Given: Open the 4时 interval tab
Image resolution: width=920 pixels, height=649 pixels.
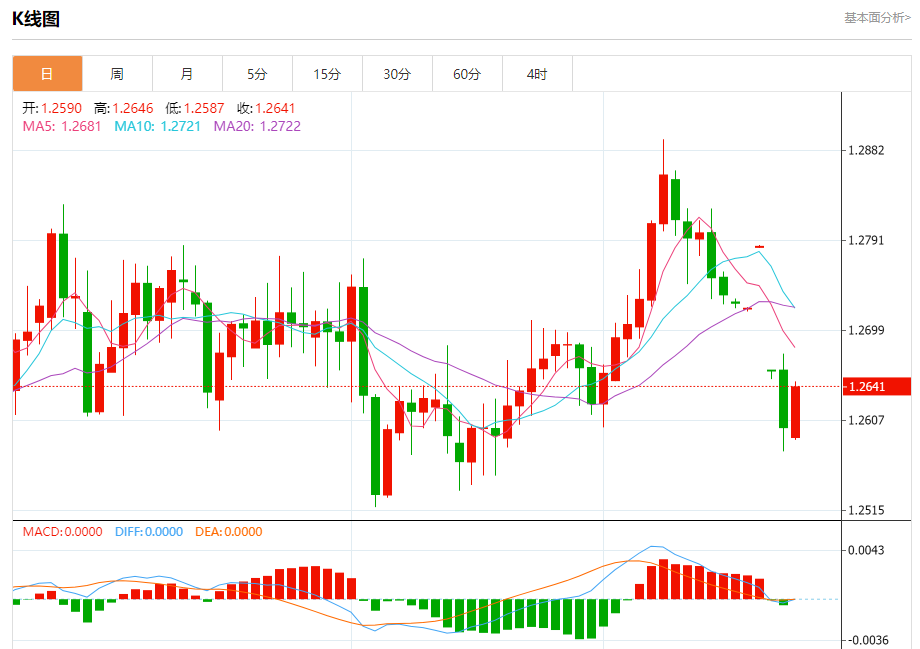Looking at the screenshot, I should [x=537, y=74].
